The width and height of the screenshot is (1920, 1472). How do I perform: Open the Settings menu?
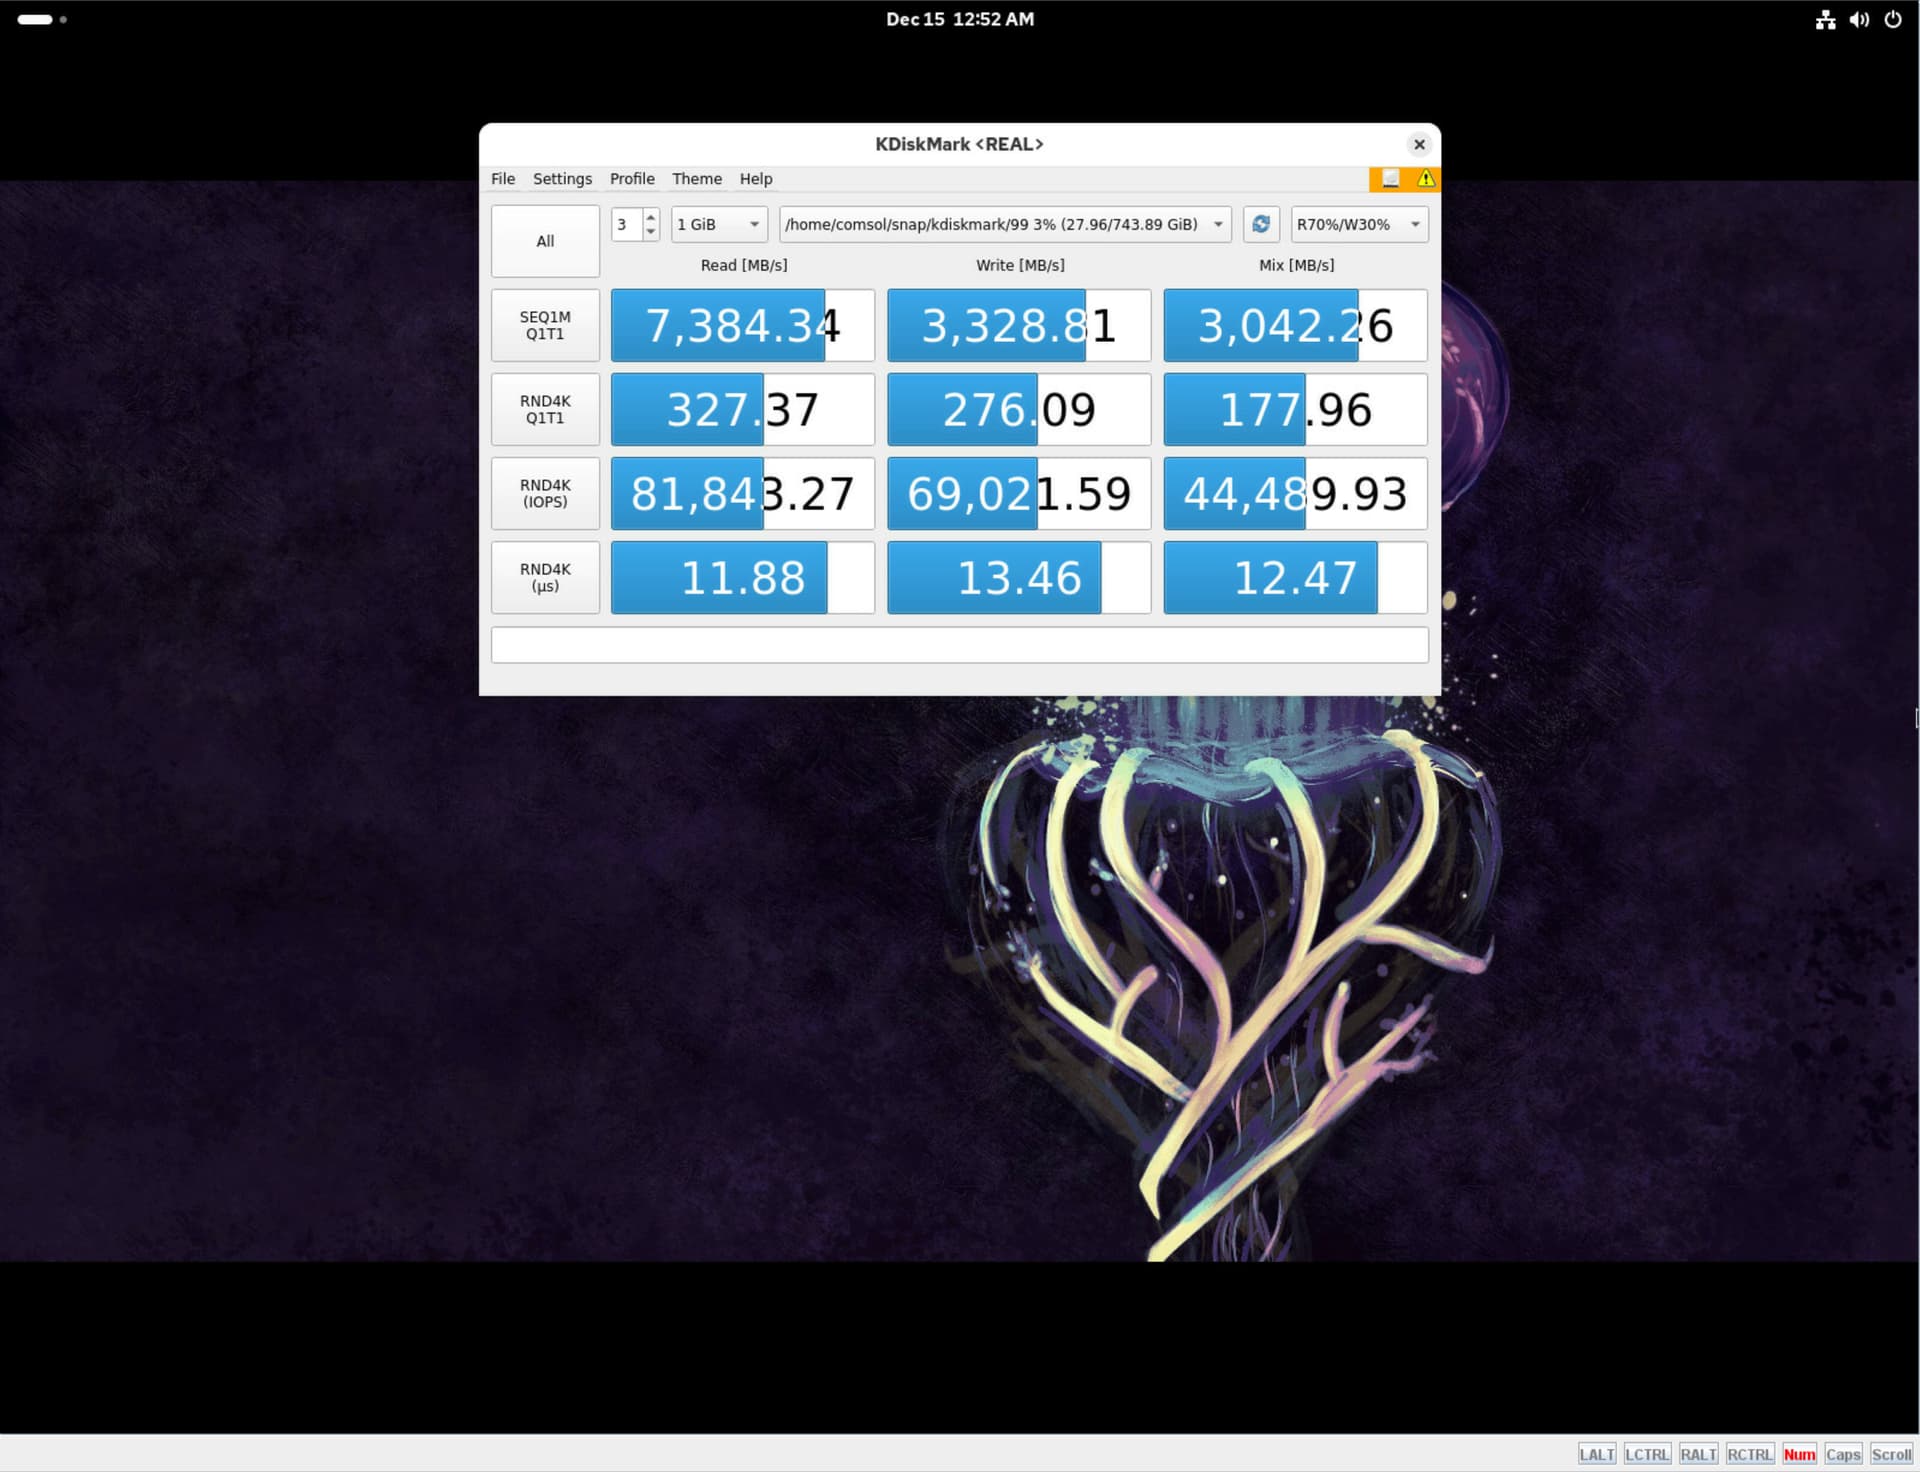tap(562, 179)
